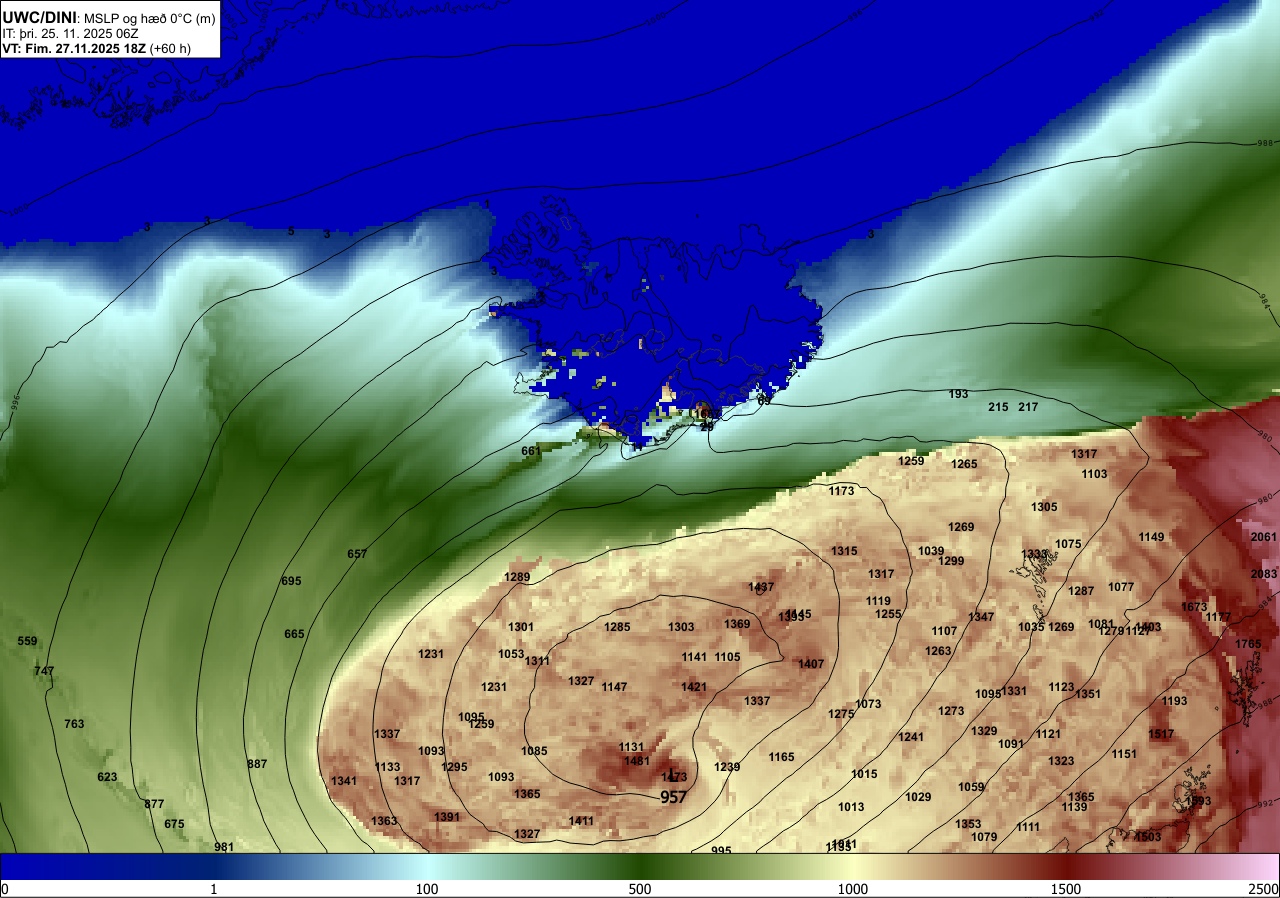Click the map value 1285

pos(617,627)
